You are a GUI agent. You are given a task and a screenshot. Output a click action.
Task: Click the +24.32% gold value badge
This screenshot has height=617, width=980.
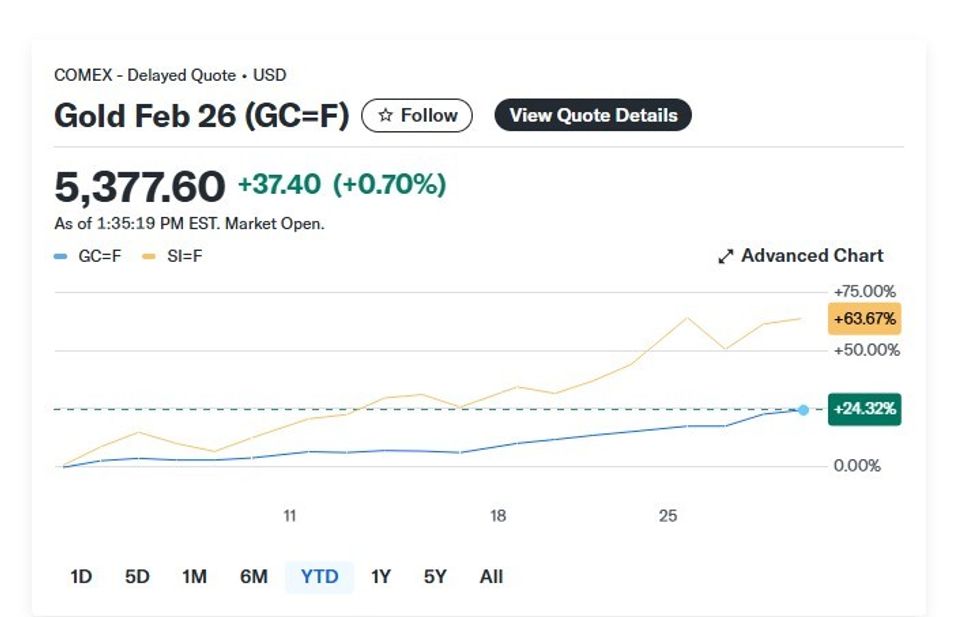click(x=864, y=410)
